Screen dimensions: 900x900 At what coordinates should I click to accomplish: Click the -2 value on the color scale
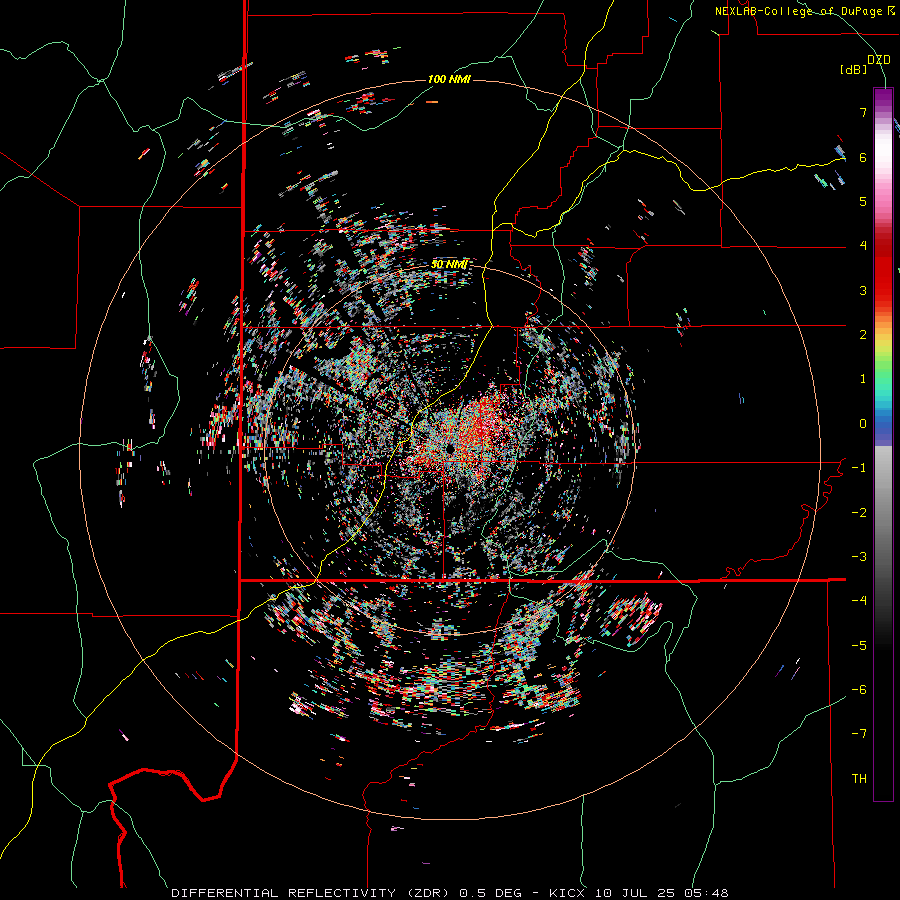pos(859,513)
